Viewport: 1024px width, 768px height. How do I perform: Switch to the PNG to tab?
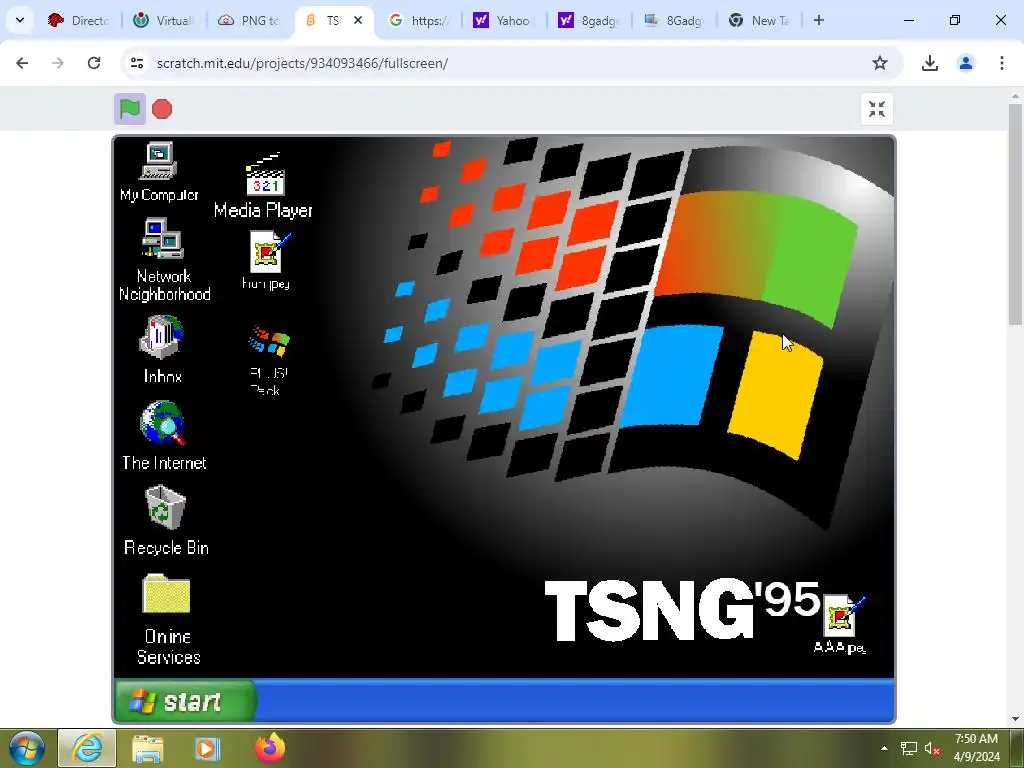pos(249,20)
